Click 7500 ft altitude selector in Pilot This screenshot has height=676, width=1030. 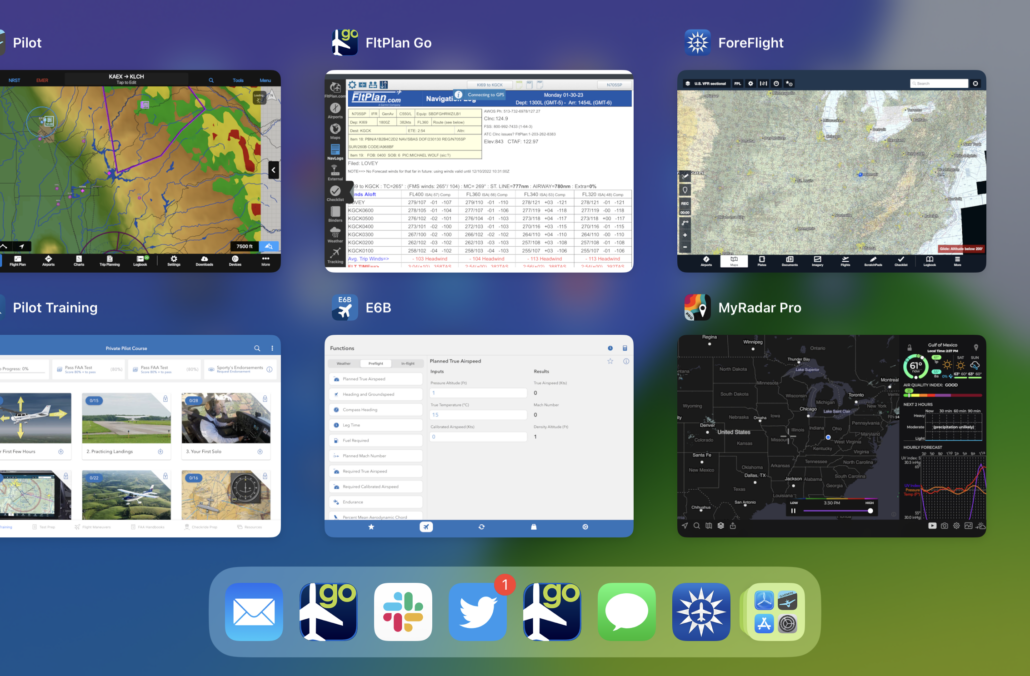tap(244, 246)
